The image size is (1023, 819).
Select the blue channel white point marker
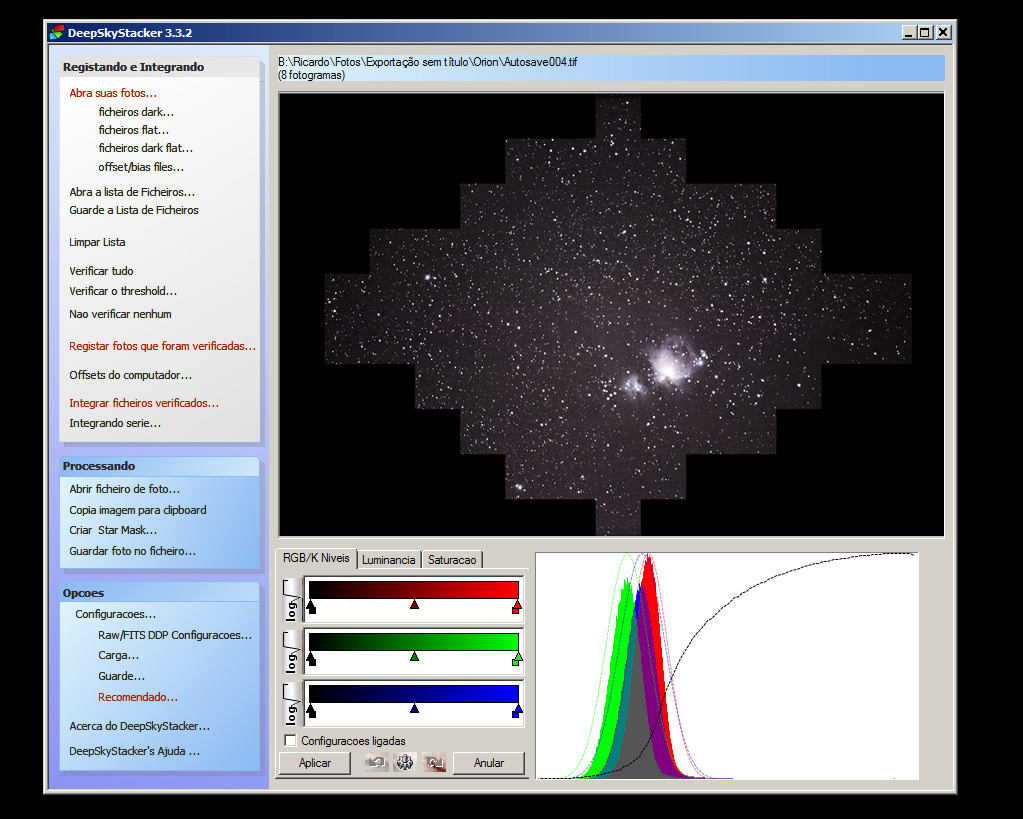(x=517, y=711)
